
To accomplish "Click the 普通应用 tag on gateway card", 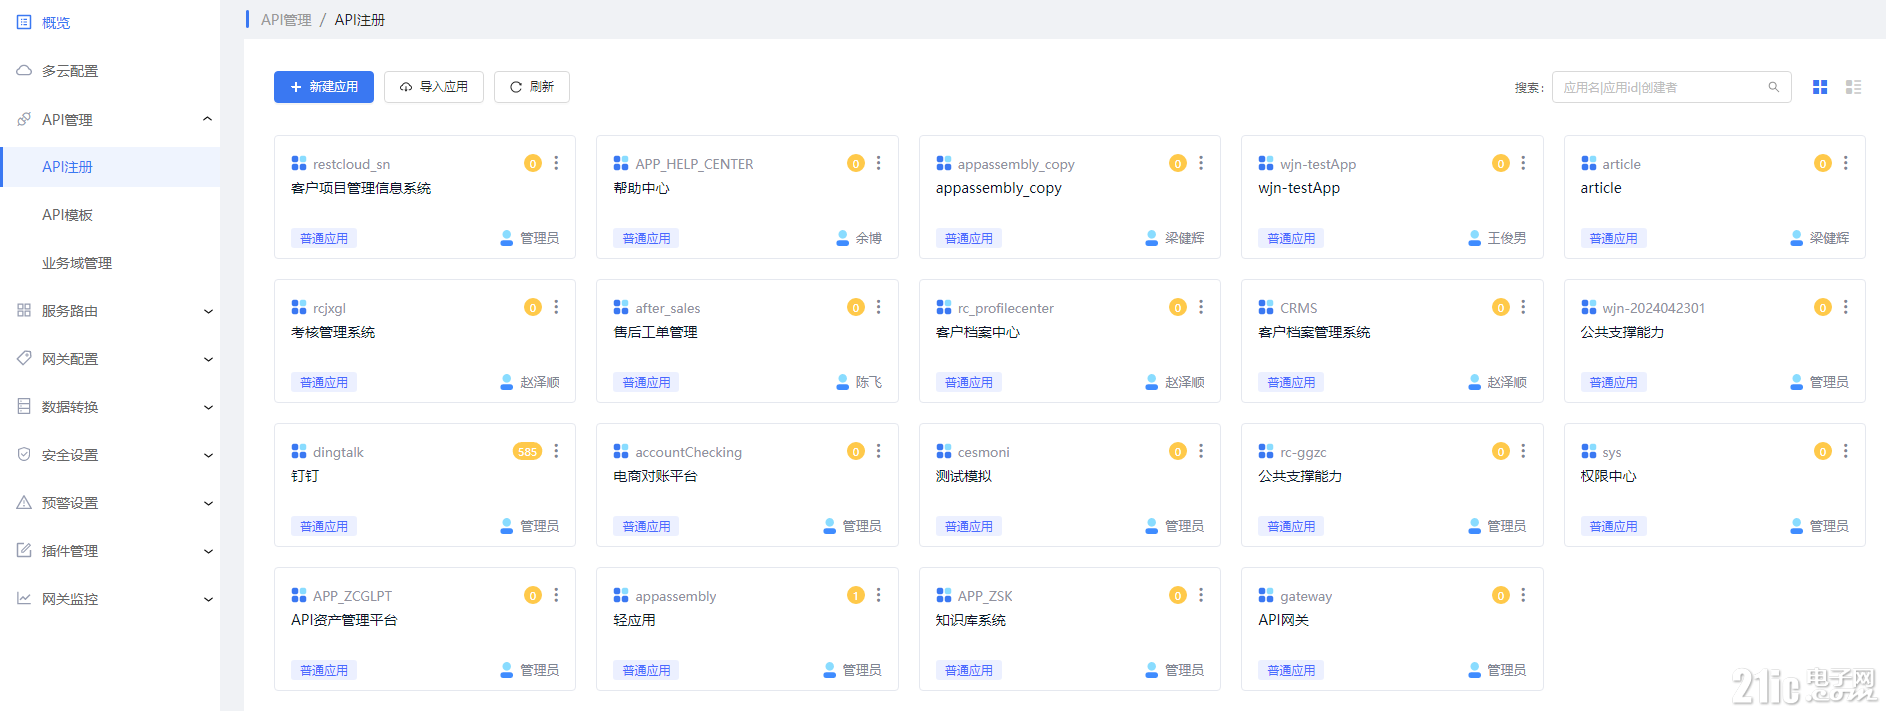I will (1291, 670).
